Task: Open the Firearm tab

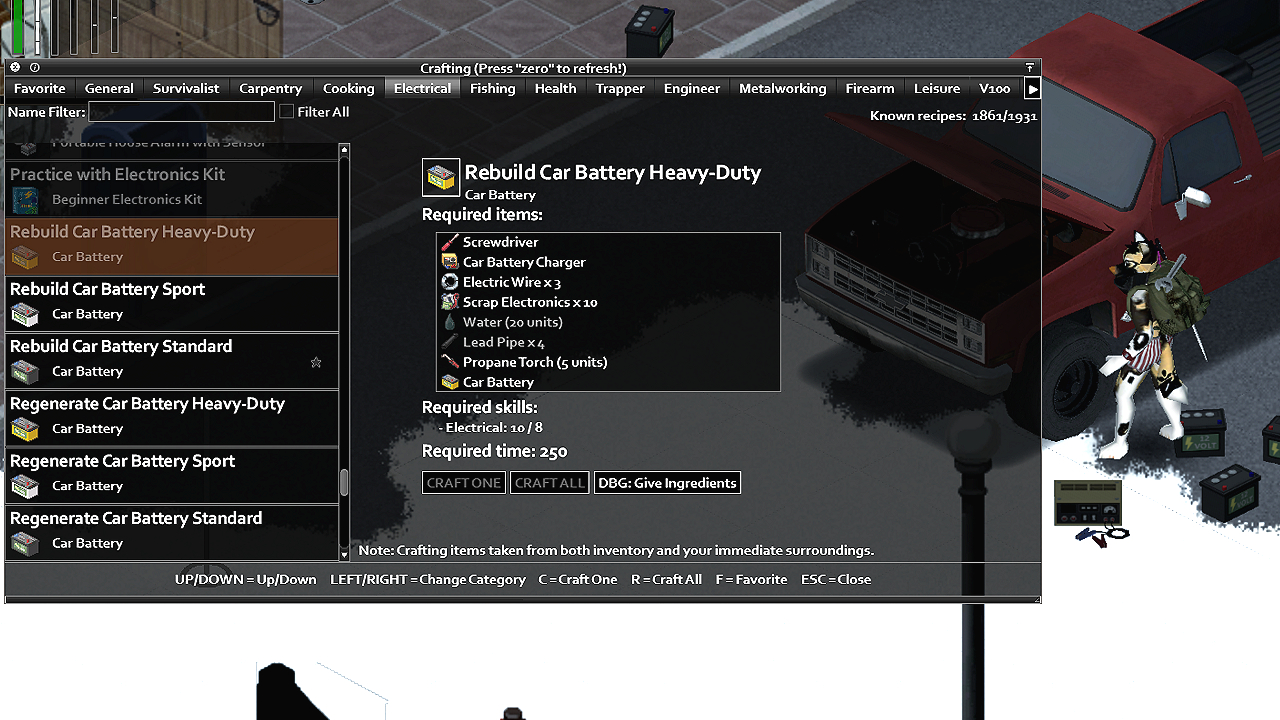Action: click(870, 89)
